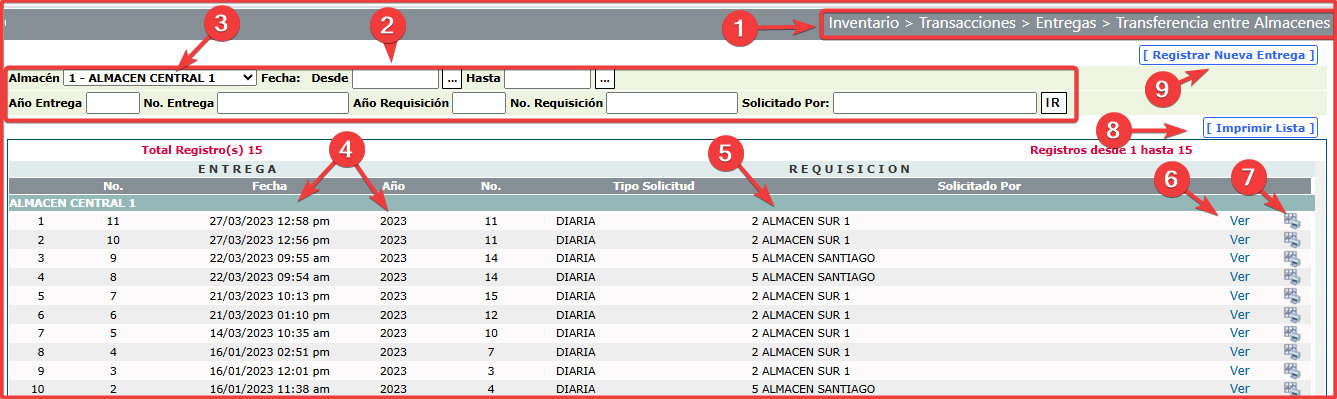Click Total Registro(s) 15 text
1337x399 pixels.
click(x=202, y=150)
